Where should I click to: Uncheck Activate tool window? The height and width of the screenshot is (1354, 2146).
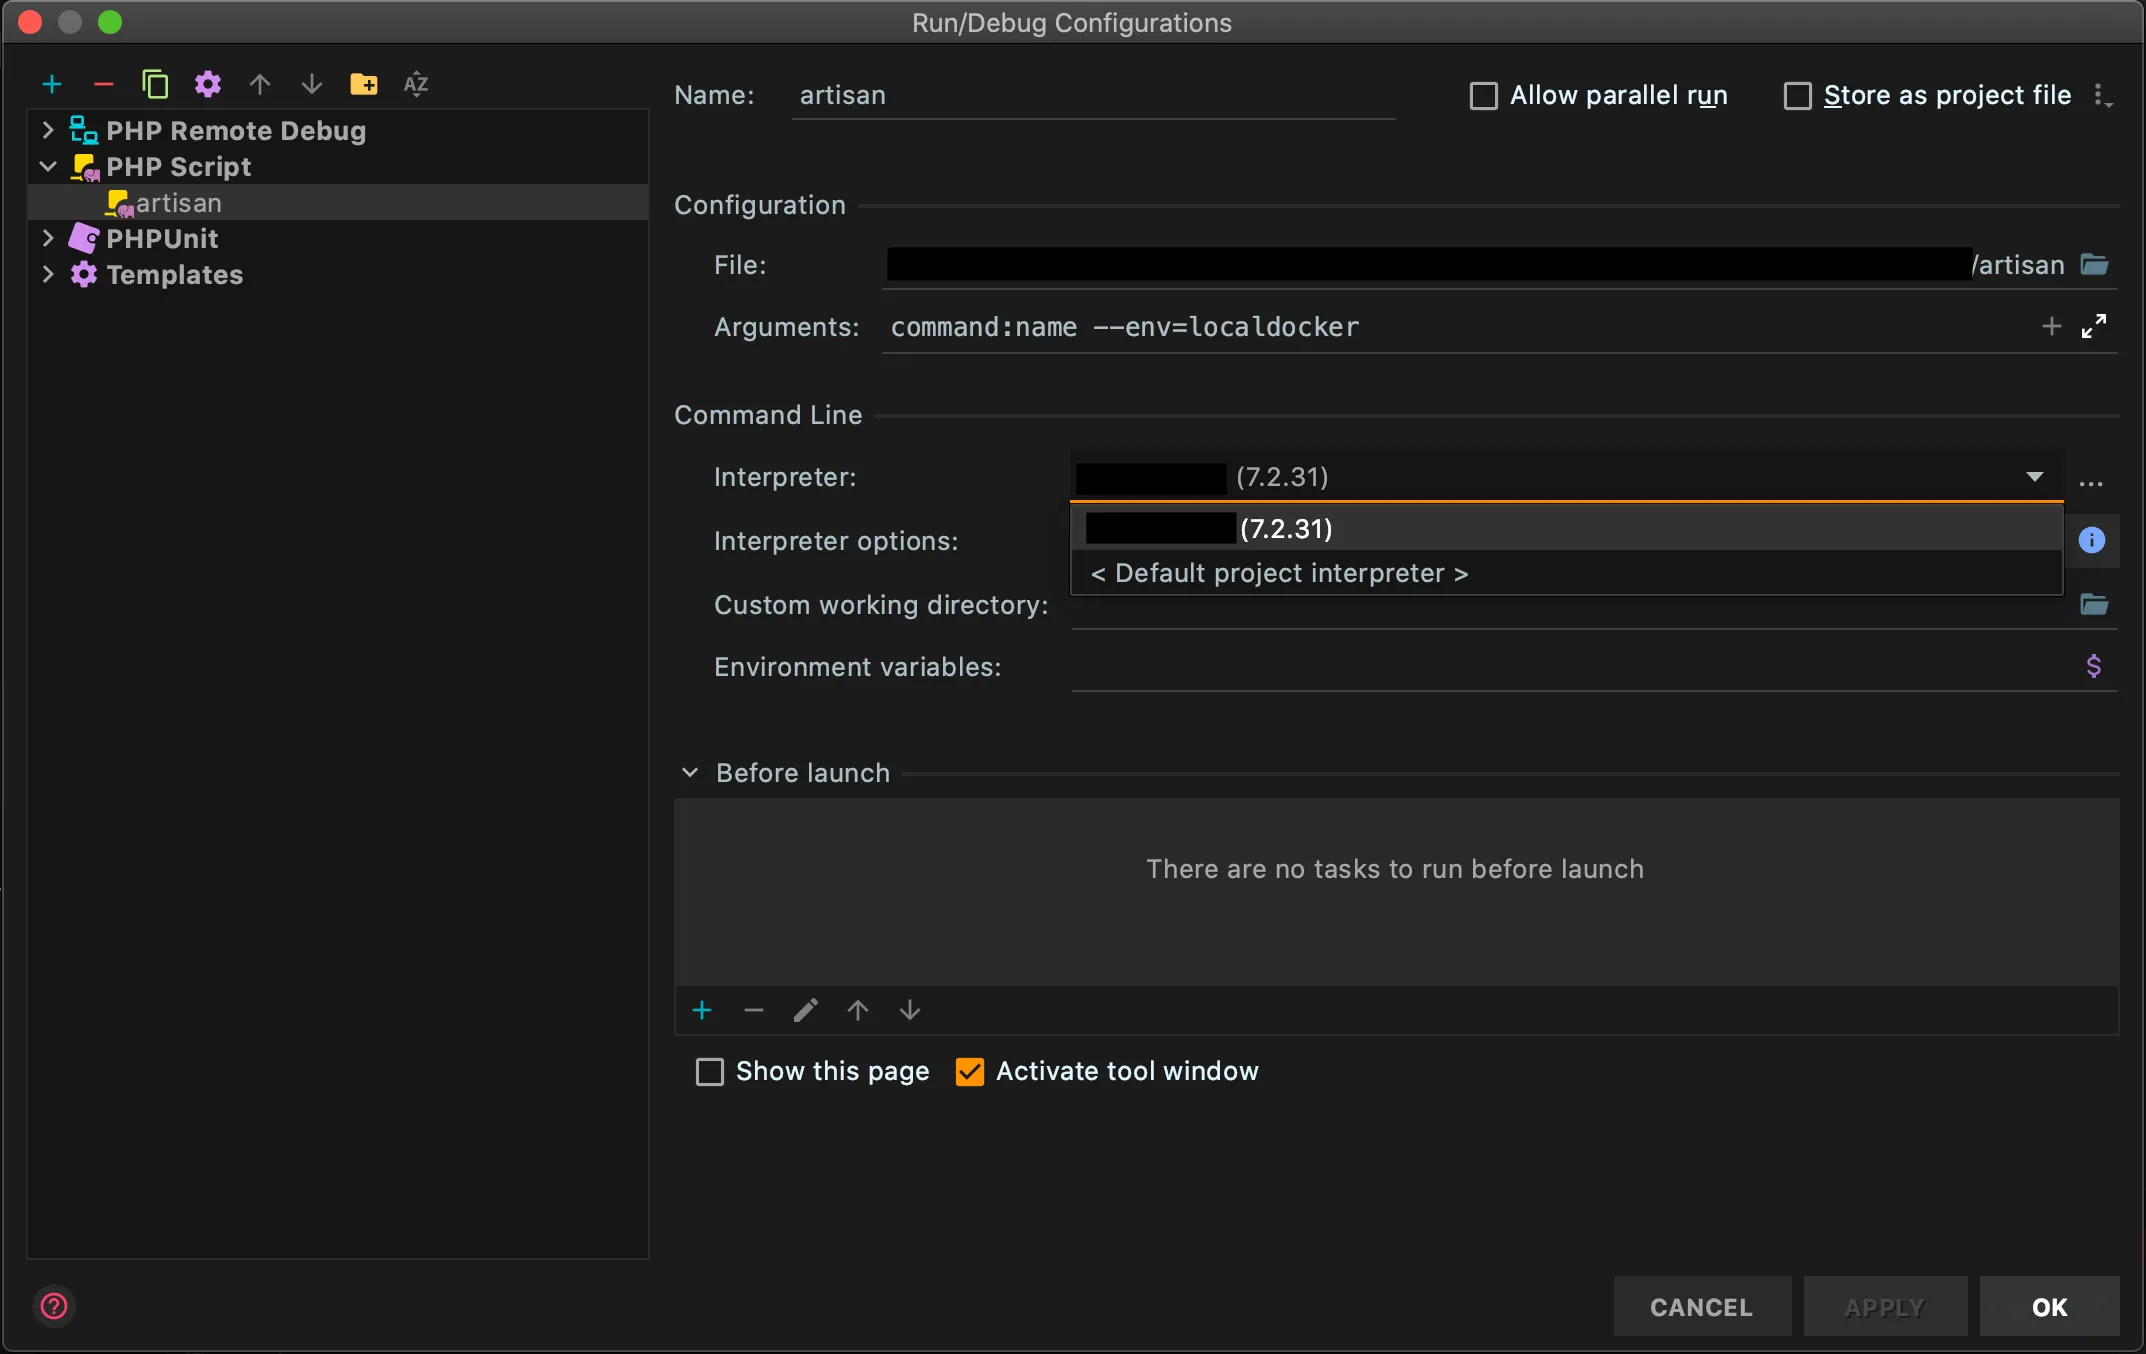[970, 1072]
